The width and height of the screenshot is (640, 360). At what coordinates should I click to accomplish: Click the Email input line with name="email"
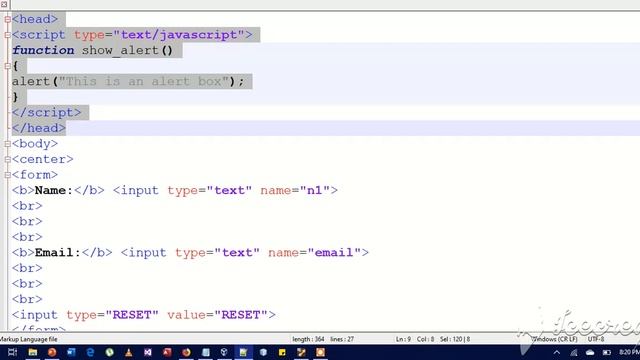tap(190, 253)
